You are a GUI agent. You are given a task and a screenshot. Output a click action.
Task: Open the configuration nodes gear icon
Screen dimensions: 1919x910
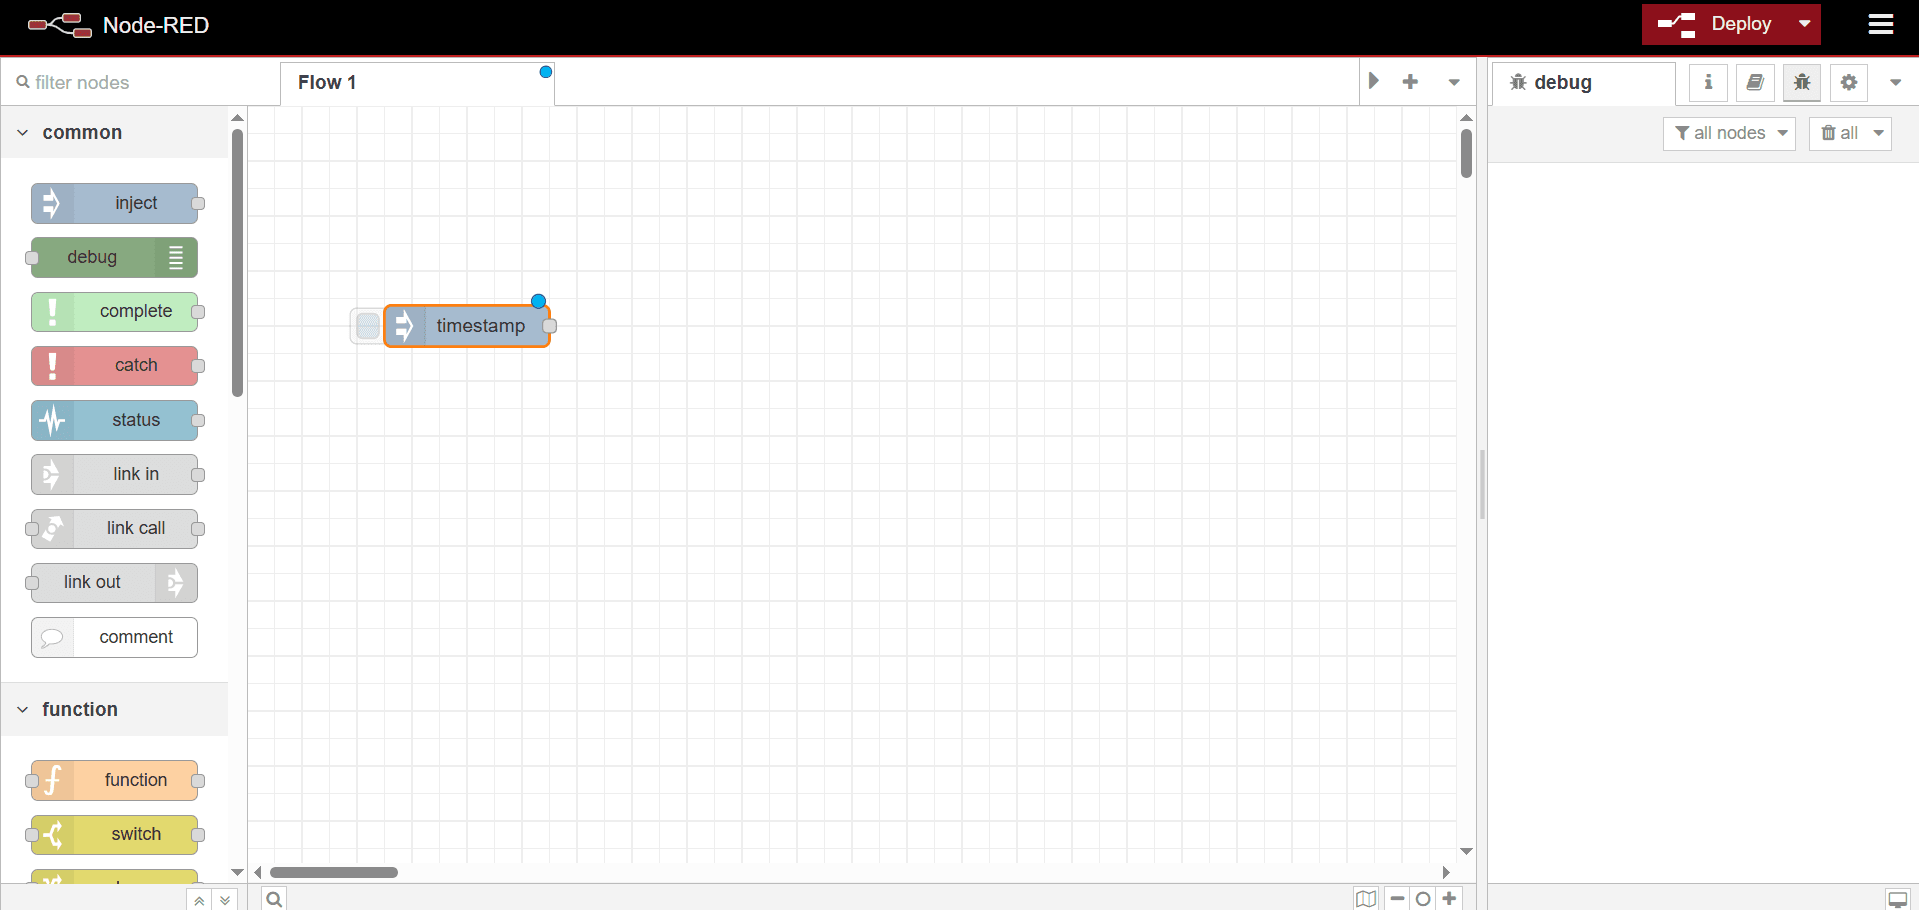click(1849, 82)
